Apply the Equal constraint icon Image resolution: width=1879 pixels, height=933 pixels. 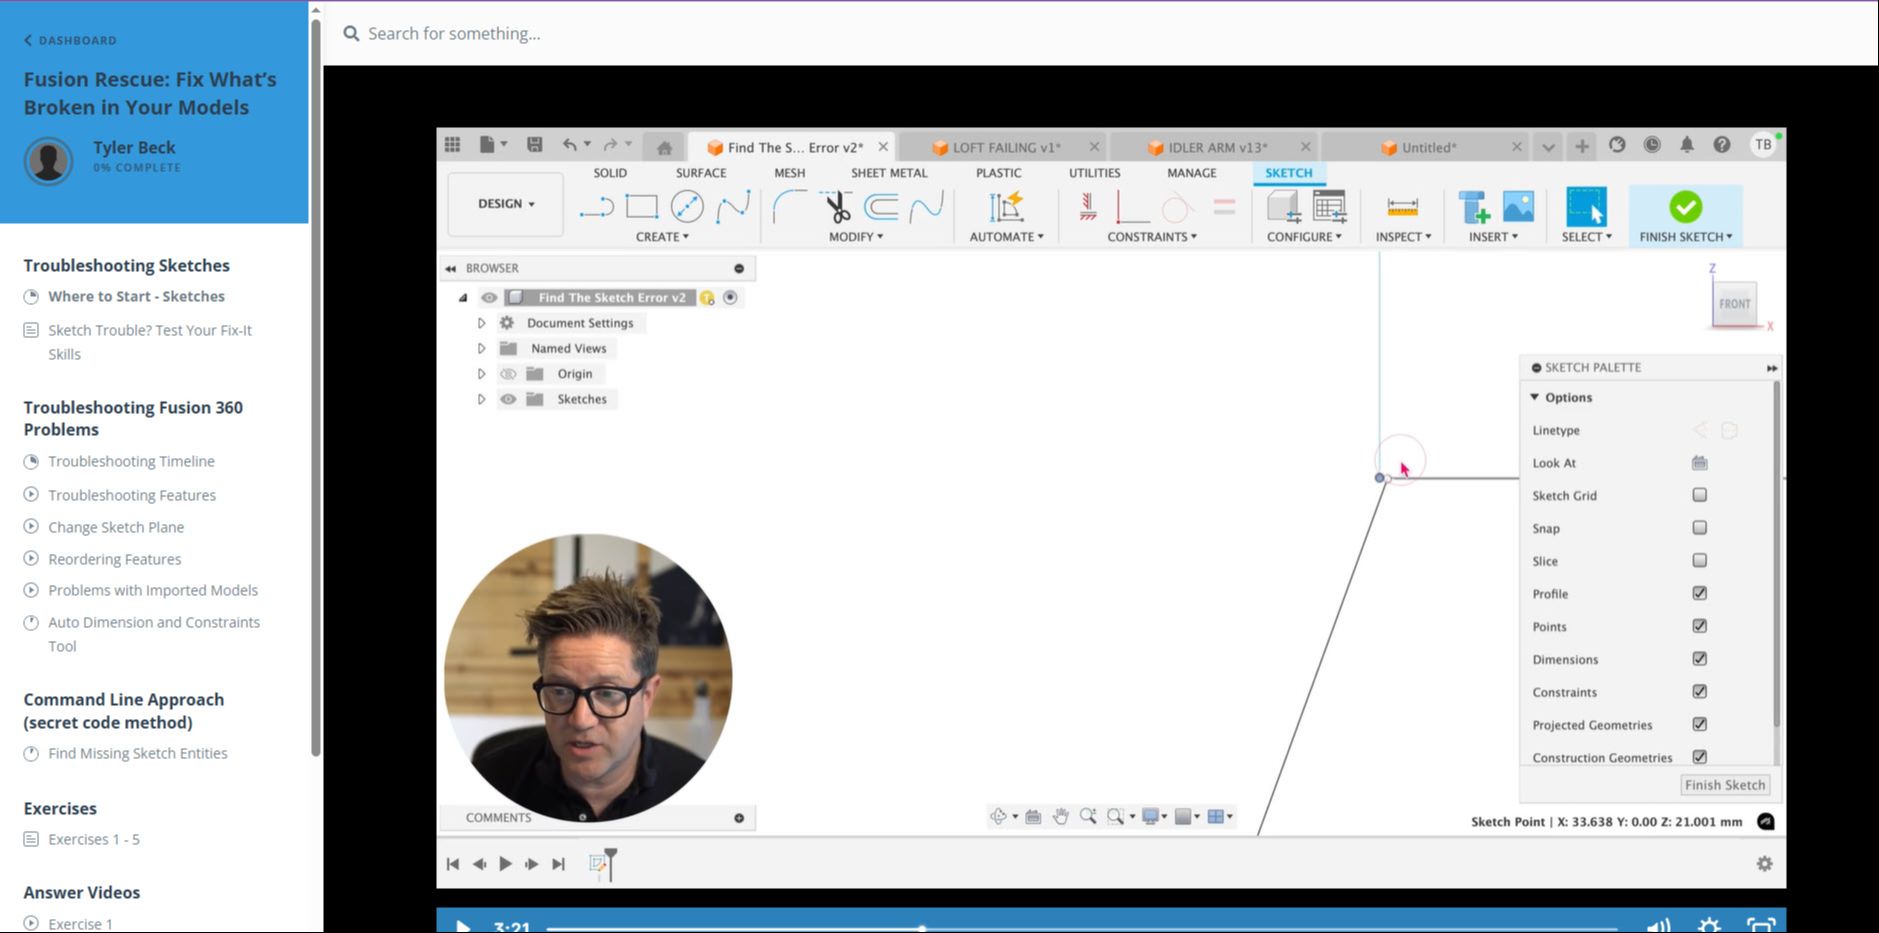(x=1224, y=207)
